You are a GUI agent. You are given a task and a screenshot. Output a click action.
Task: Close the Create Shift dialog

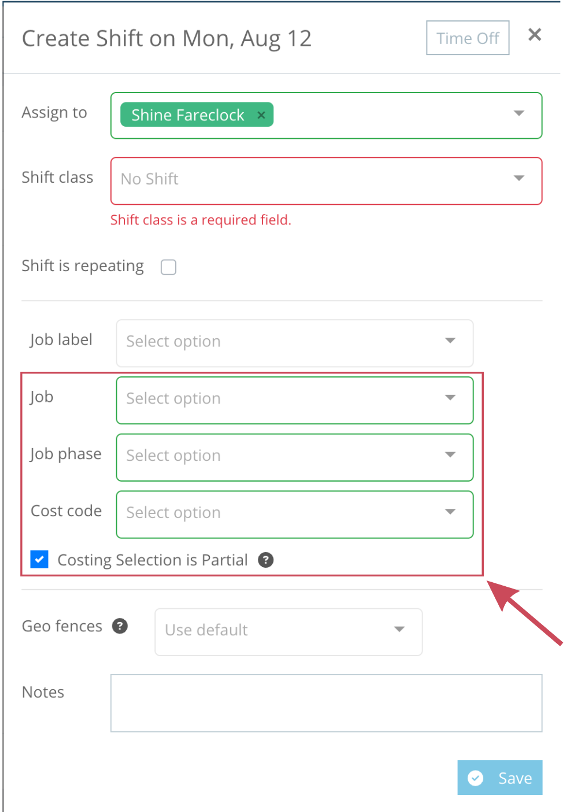(534, 35)
